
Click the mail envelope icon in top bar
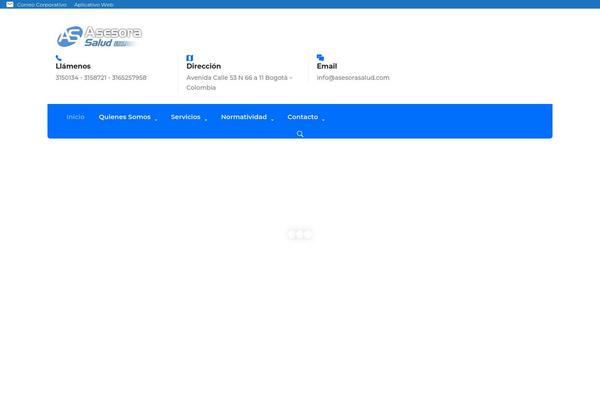pos(10,4)
